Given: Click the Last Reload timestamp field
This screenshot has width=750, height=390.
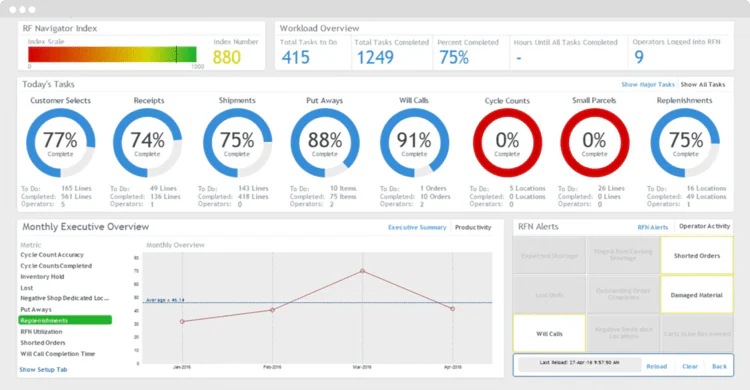Looking at the screenshot, I should click(579, 363).
